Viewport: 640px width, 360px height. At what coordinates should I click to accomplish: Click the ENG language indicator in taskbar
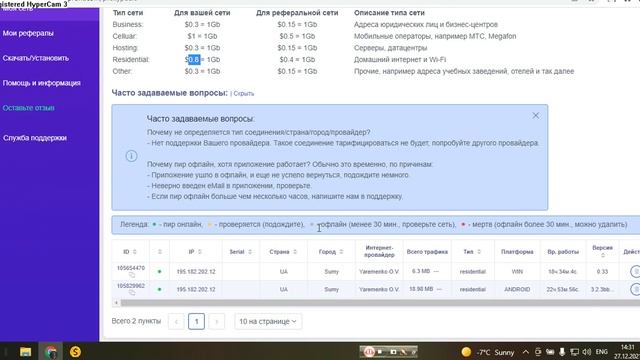click(601, 352)
